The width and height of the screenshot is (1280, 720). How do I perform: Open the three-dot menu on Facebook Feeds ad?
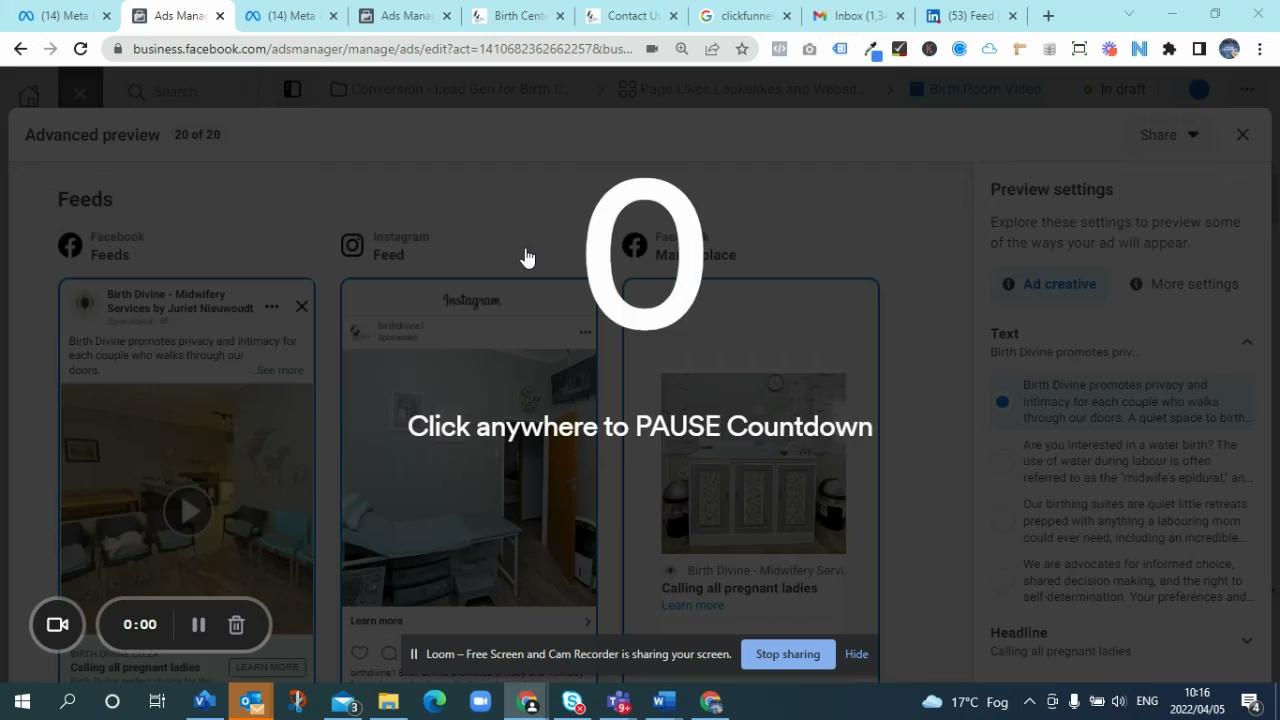pyautogui.click(x=272, y=307)
